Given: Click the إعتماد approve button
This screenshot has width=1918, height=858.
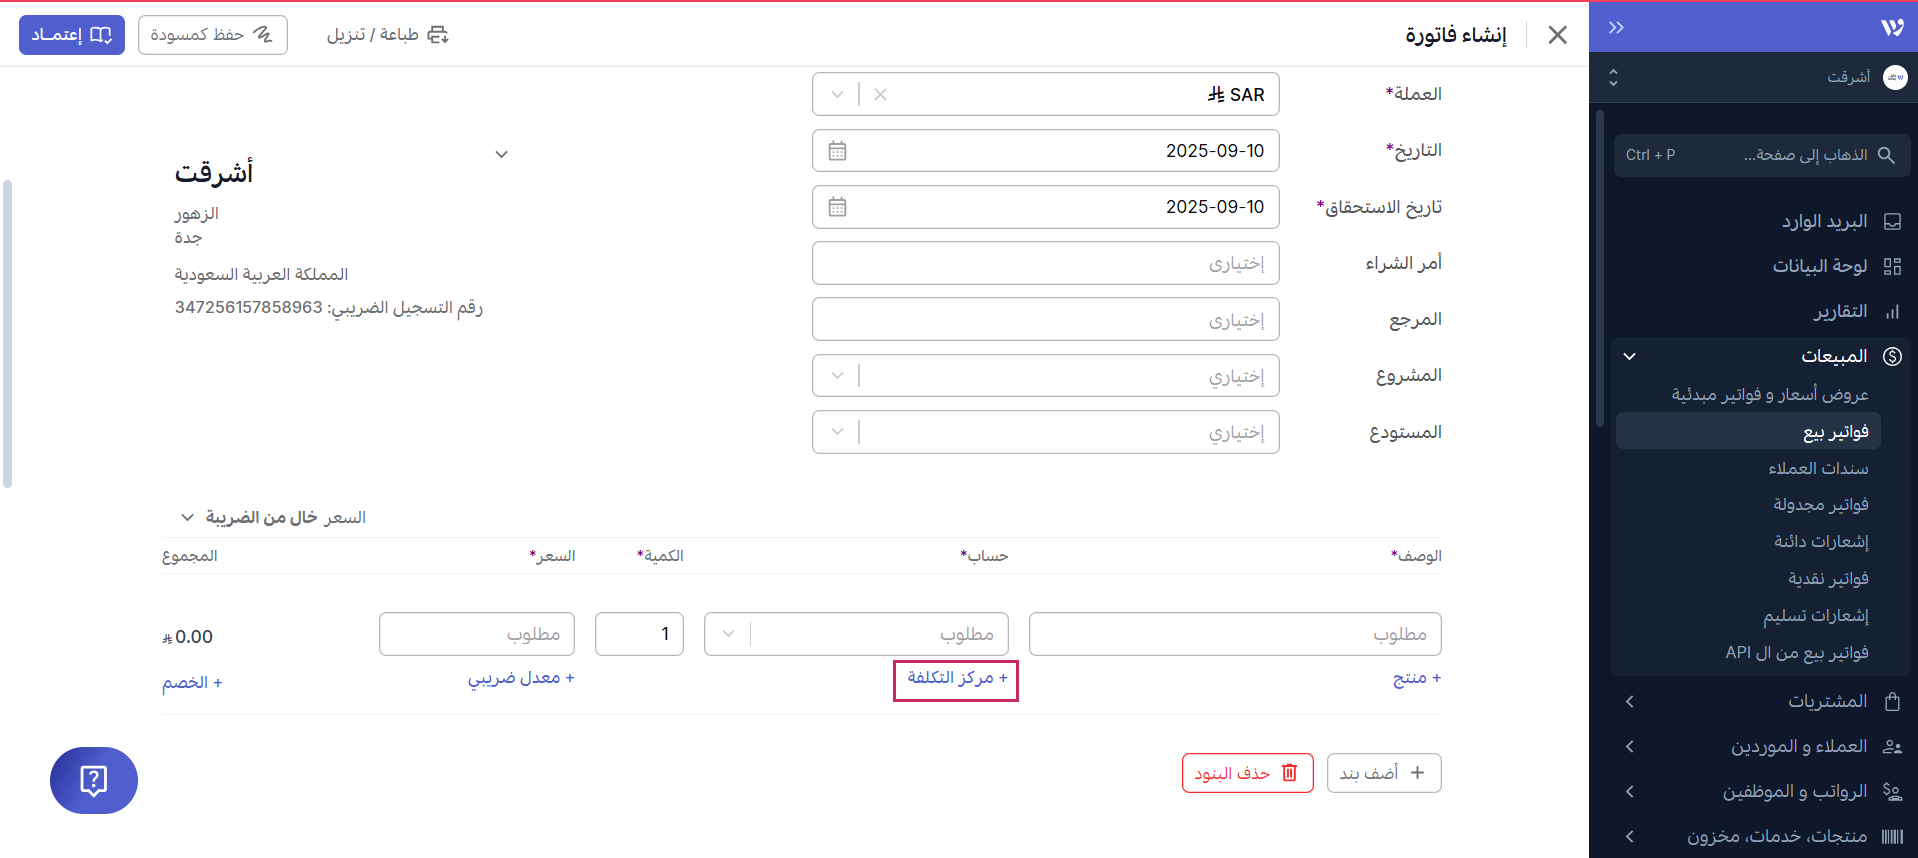Looking at the screenshot, I should 72,35.
